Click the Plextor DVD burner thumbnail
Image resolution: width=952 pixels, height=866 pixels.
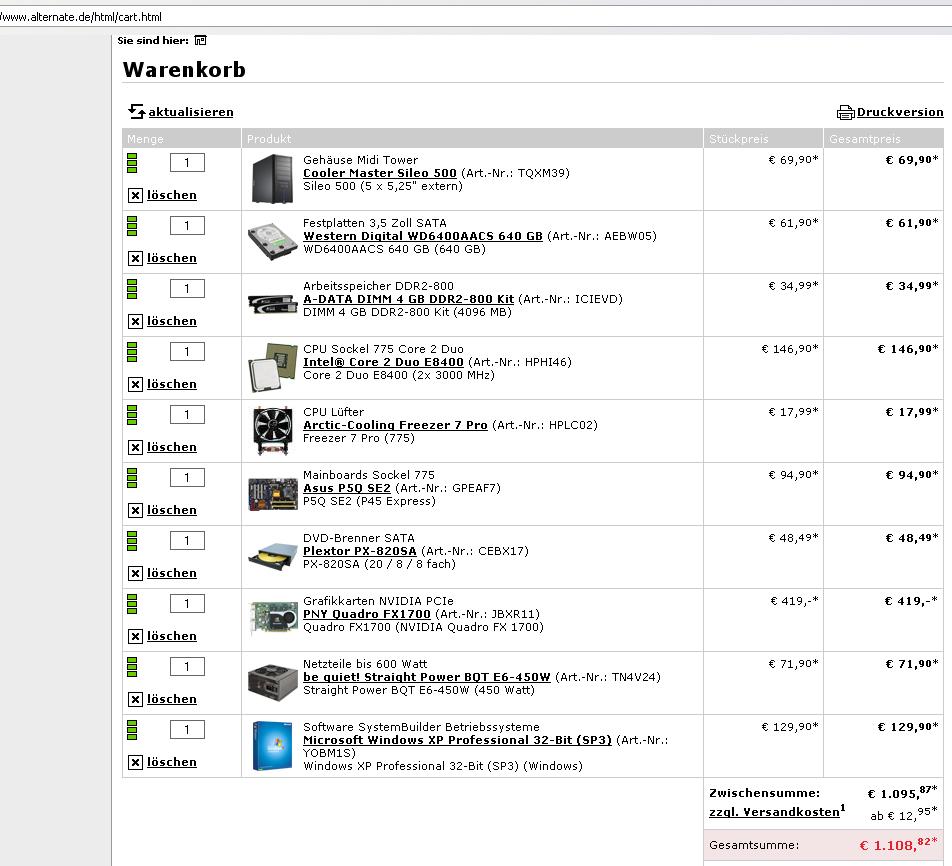point(273,557)
